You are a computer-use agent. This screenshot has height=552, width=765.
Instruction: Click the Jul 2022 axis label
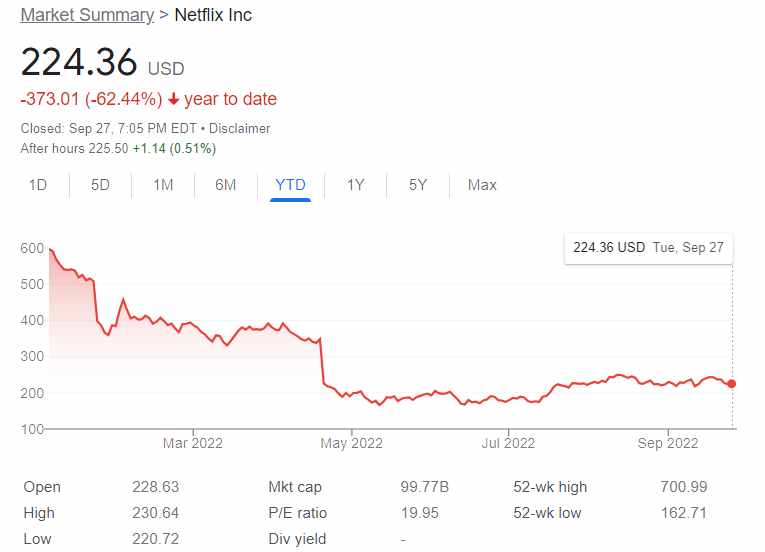(x=508, y=443)
